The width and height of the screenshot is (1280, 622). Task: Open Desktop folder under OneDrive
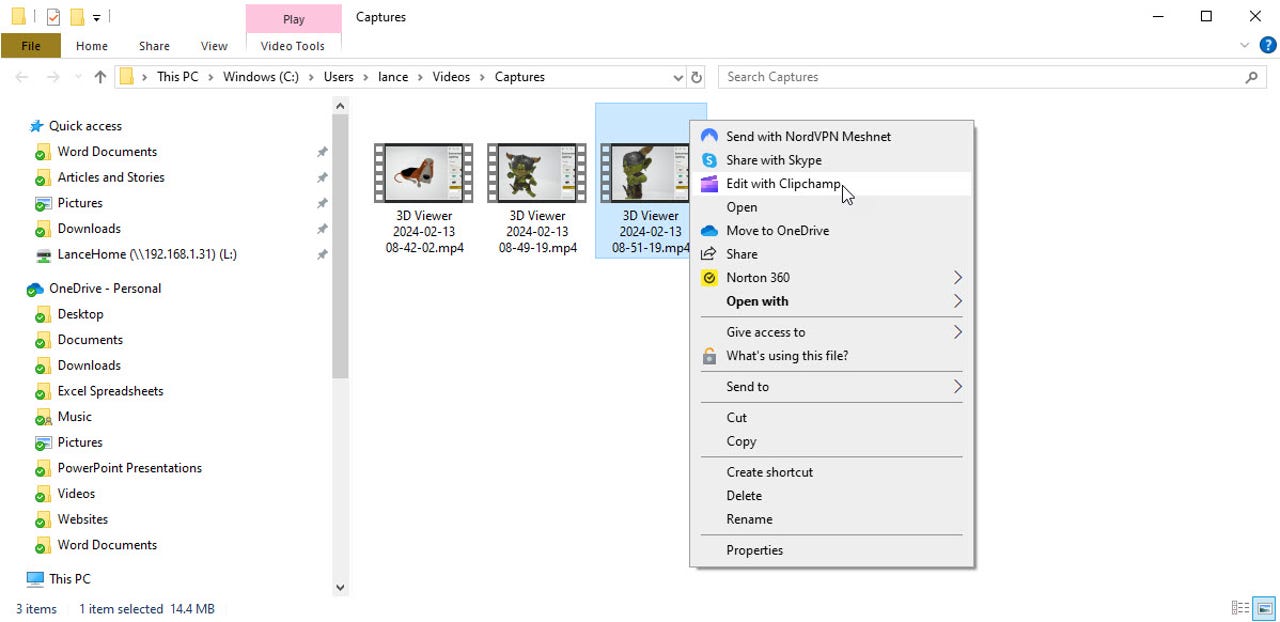point(80,314)
